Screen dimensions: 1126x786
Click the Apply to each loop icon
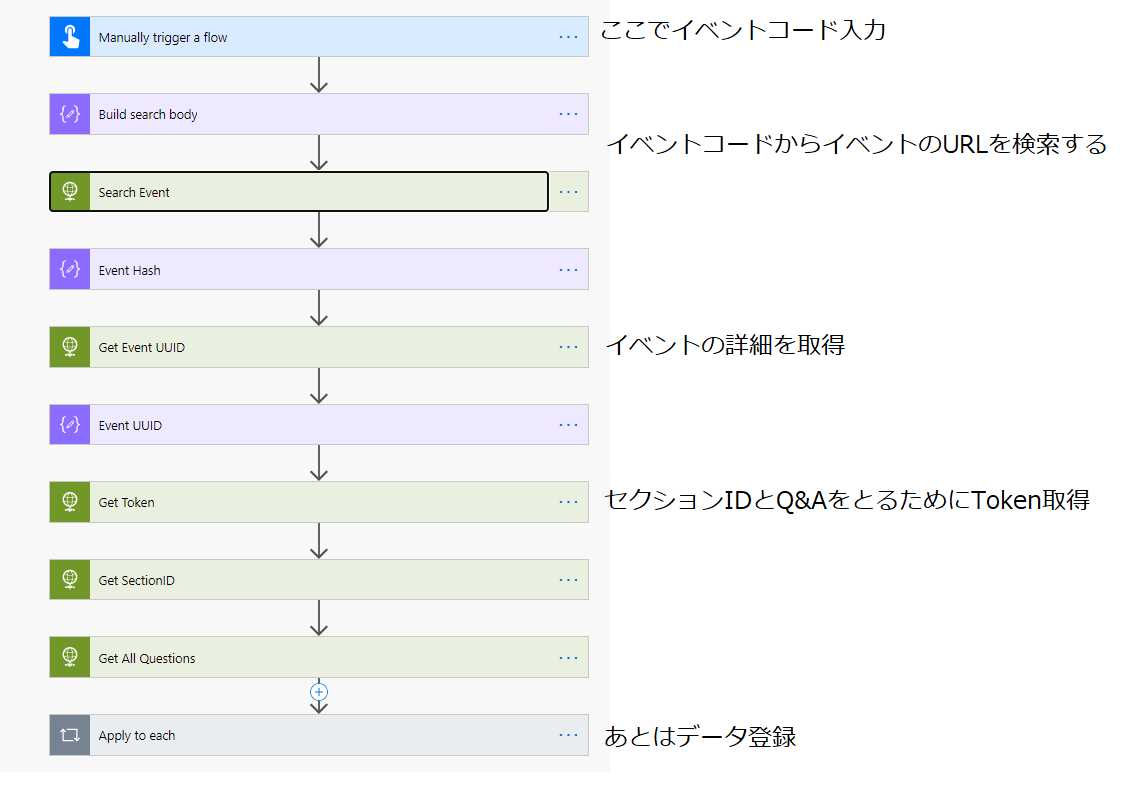70,735
